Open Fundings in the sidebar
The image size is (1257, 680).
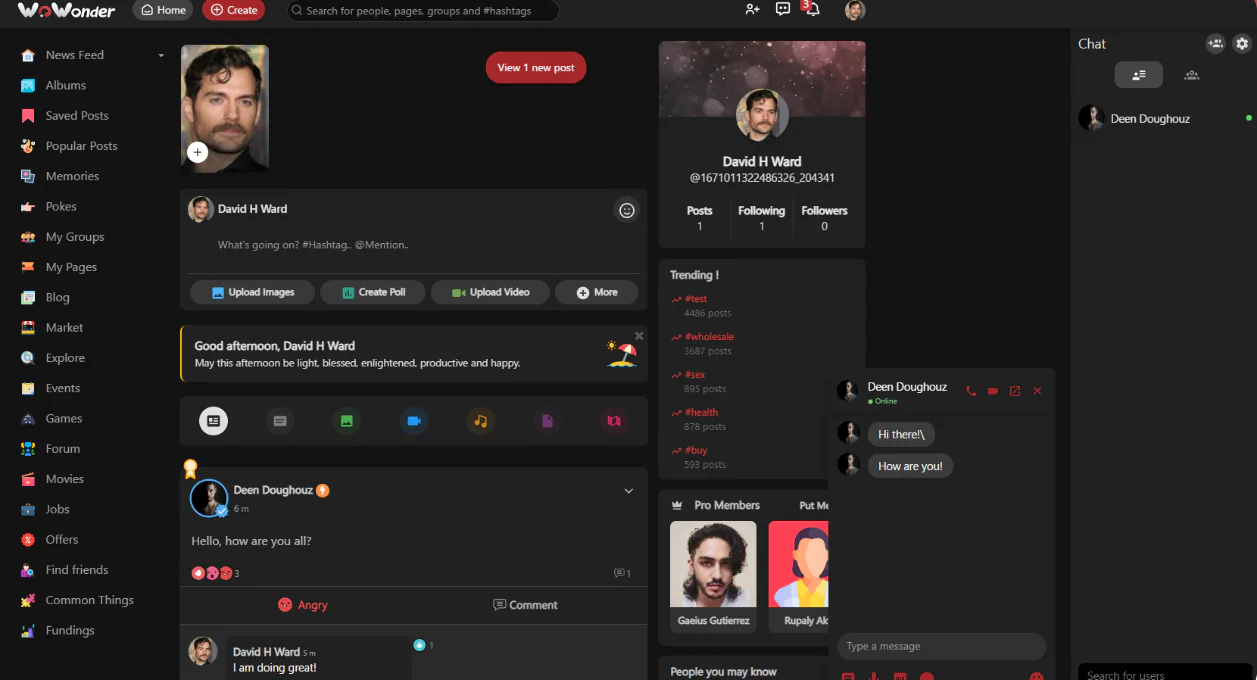point(70,631)
